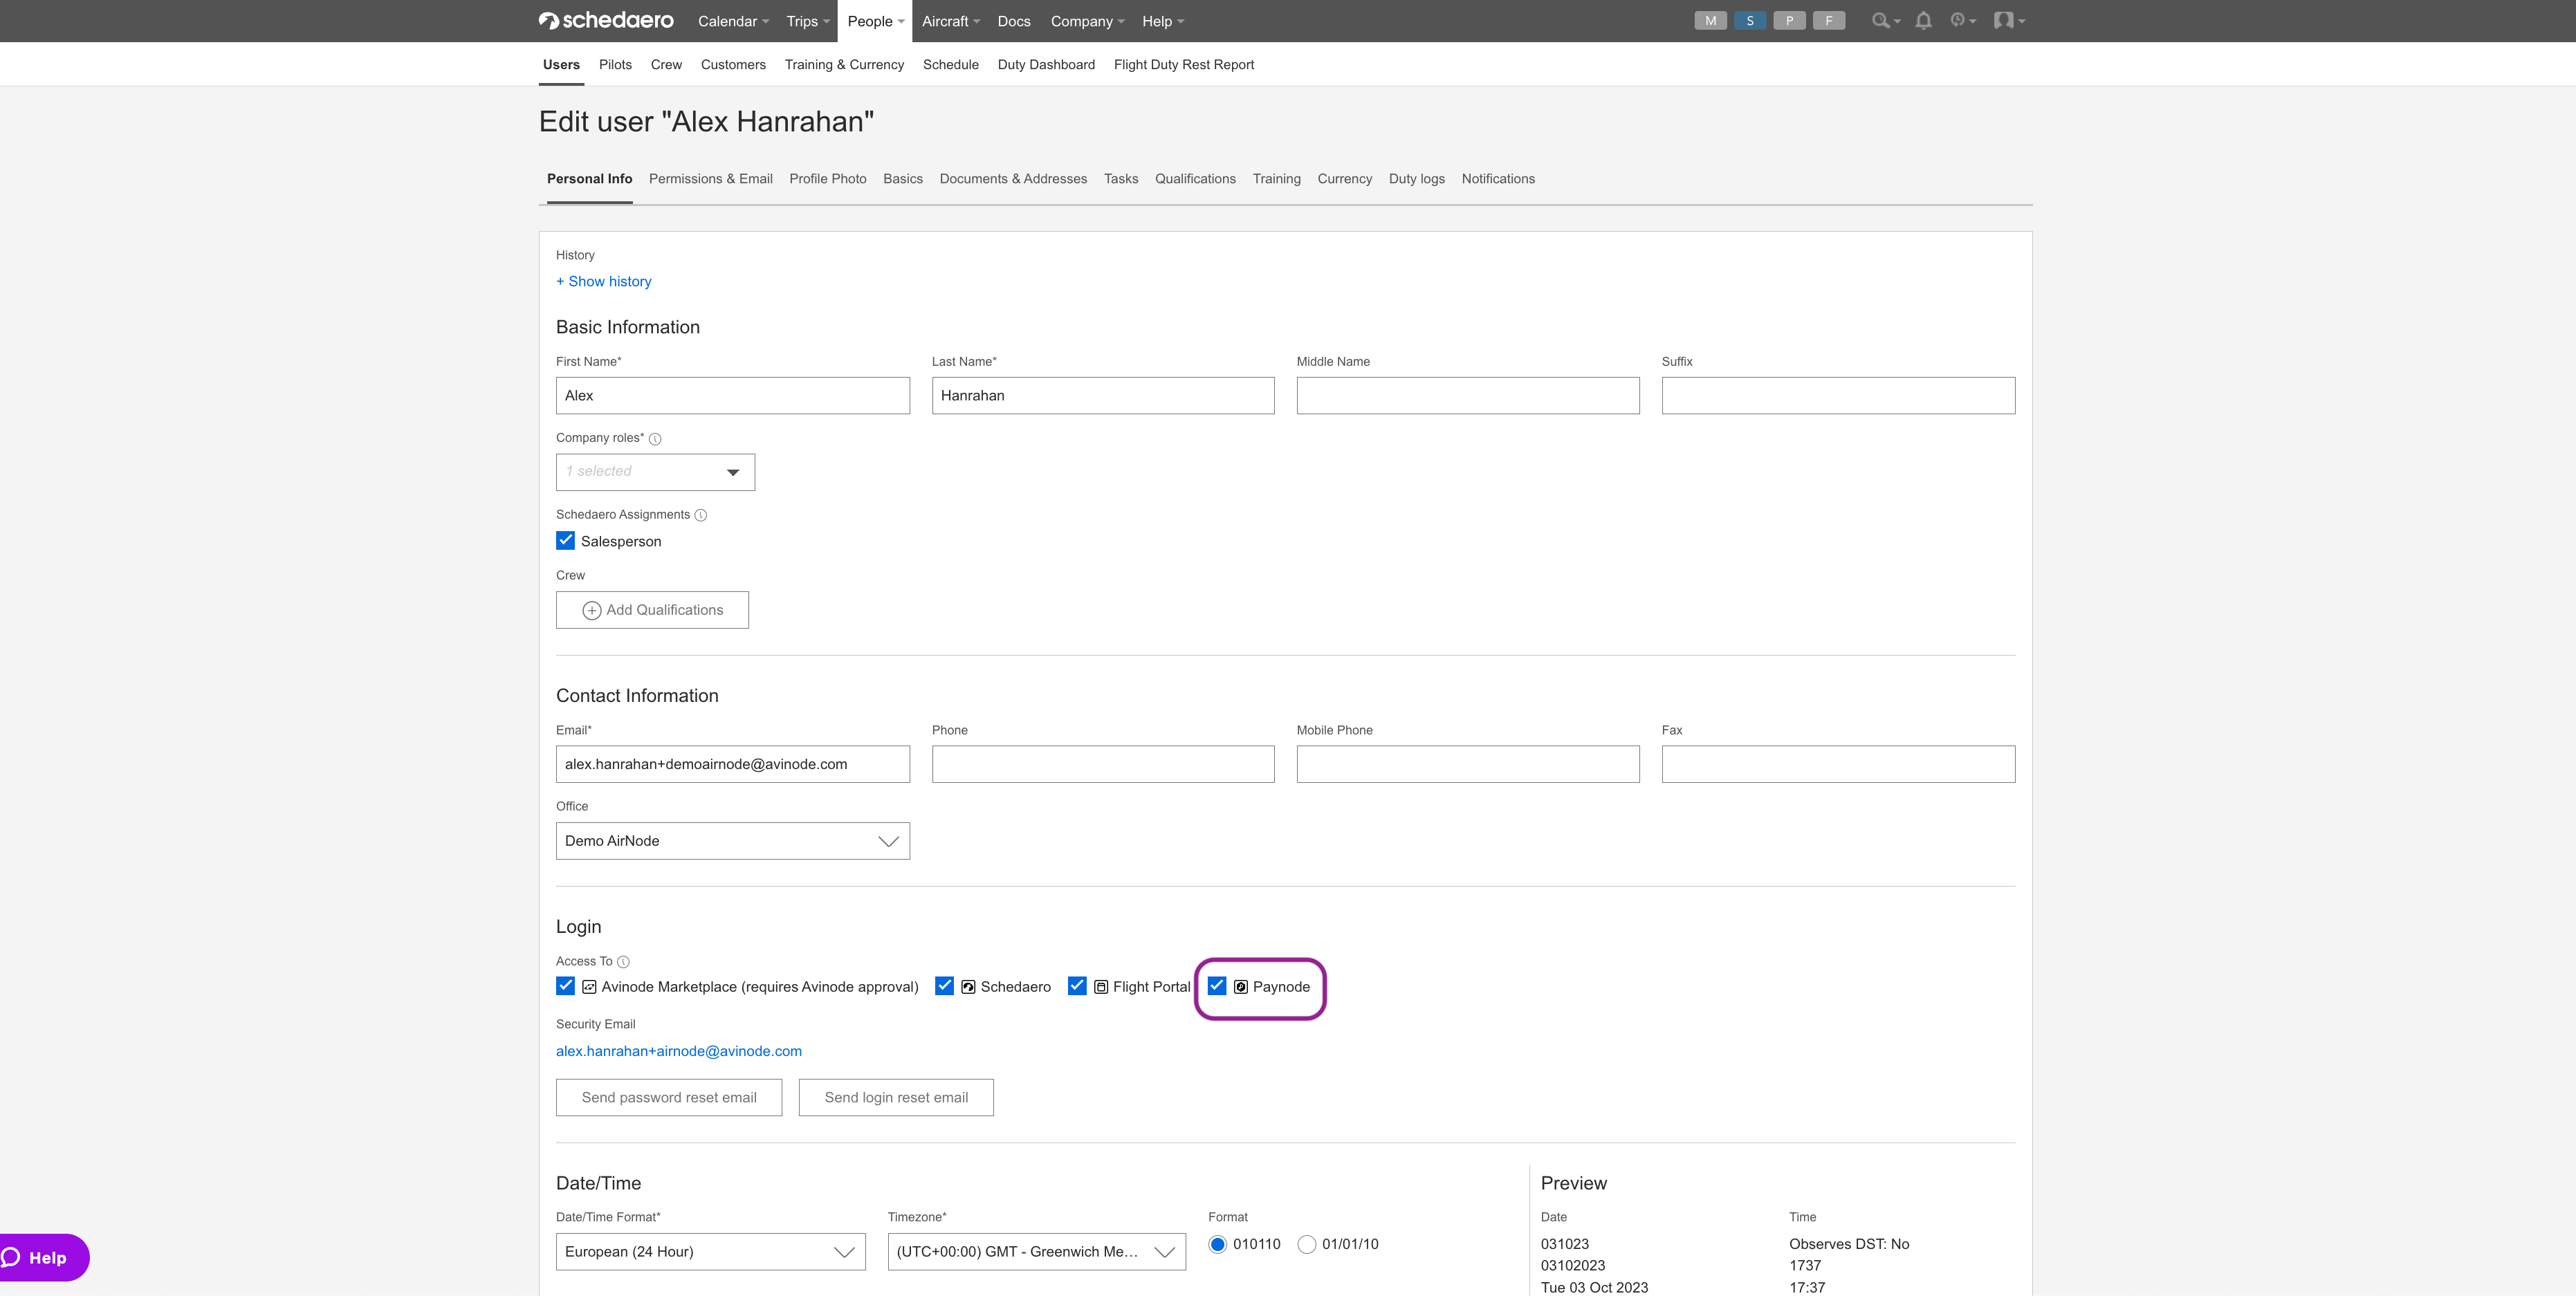Click the Email input field

click(x=732, y=764)
